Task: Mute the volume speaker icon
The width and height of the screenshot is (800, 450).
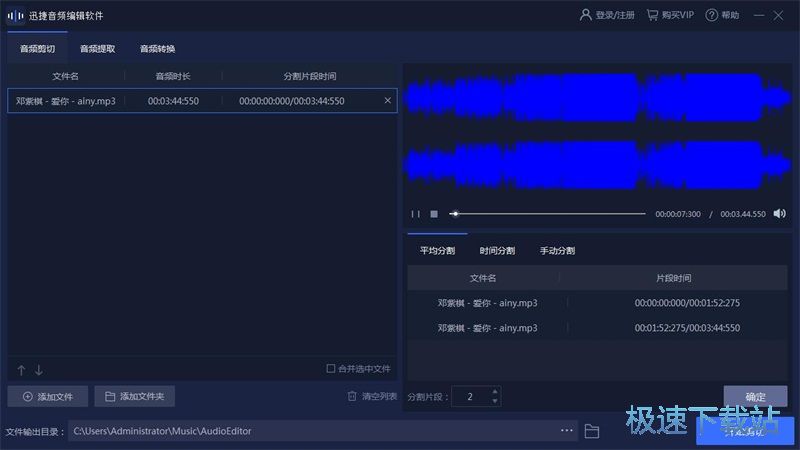Action: 780,214
